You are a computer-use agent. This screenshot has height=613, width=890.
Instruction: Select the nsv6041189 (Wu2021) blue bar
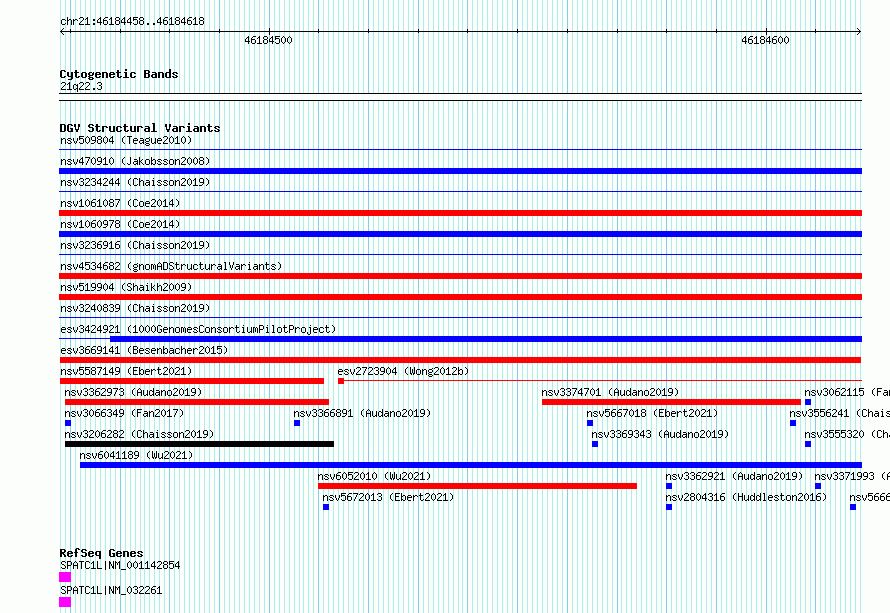tap(471, 465)
